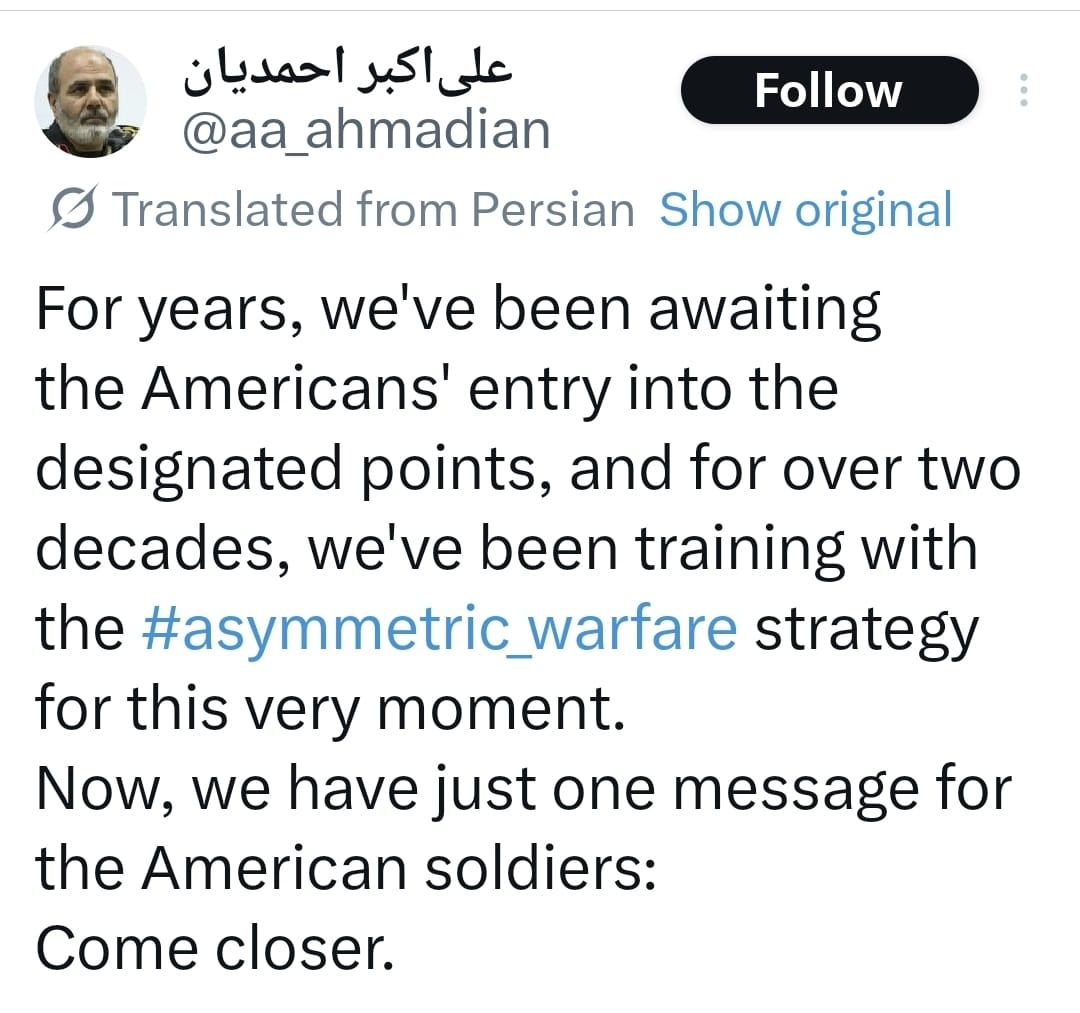Click the line 'designated points, and for over two'
This screenshot has height=1013, width=1080.
[527, 468]
